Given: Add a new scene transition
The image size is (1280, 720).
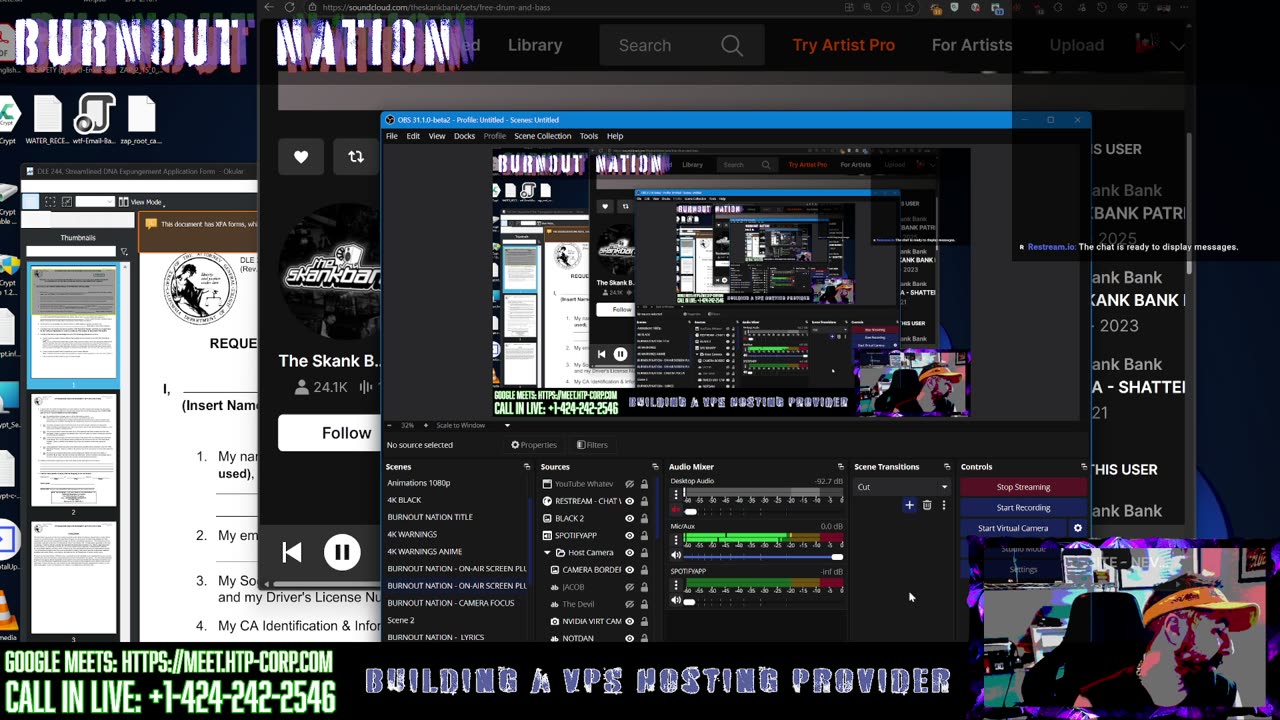Looking at the screenshot, I should click(909, 505).
